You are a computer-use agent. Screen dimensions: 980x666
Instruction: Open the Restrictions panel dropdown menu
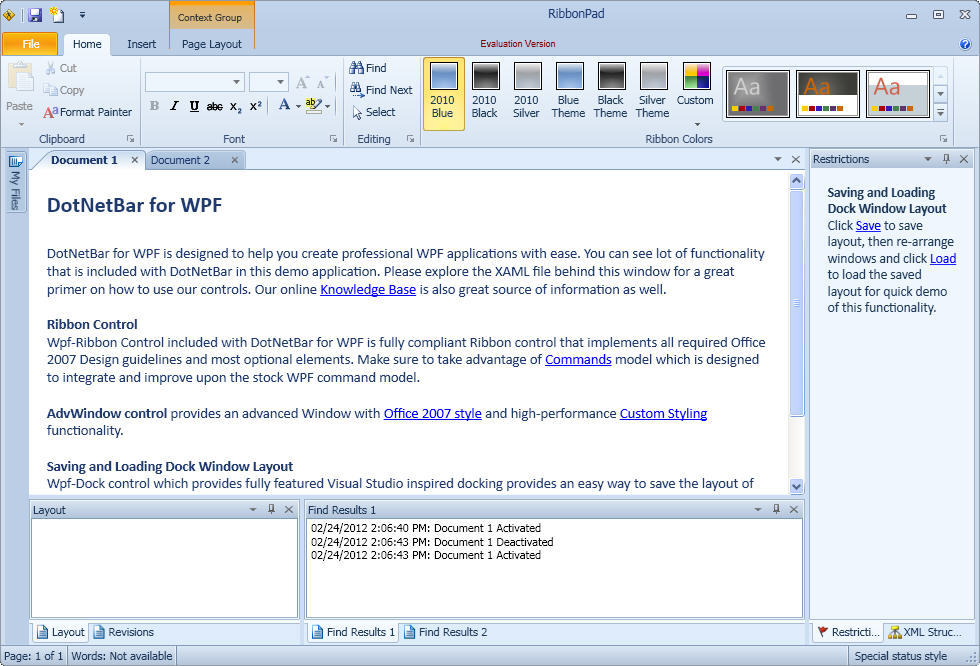928,159
